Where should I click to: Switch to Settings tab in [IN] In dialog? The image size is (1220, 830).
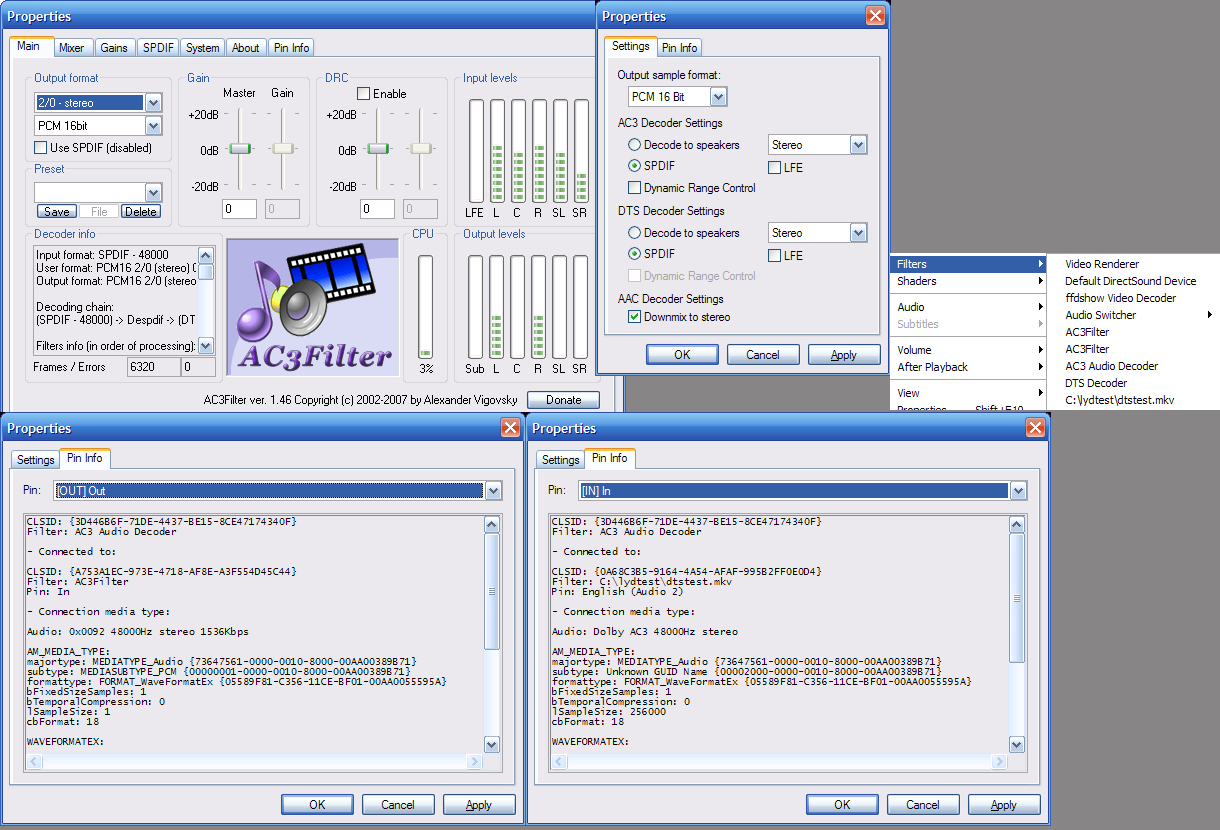pyautogui.click(x=560, y=460)
